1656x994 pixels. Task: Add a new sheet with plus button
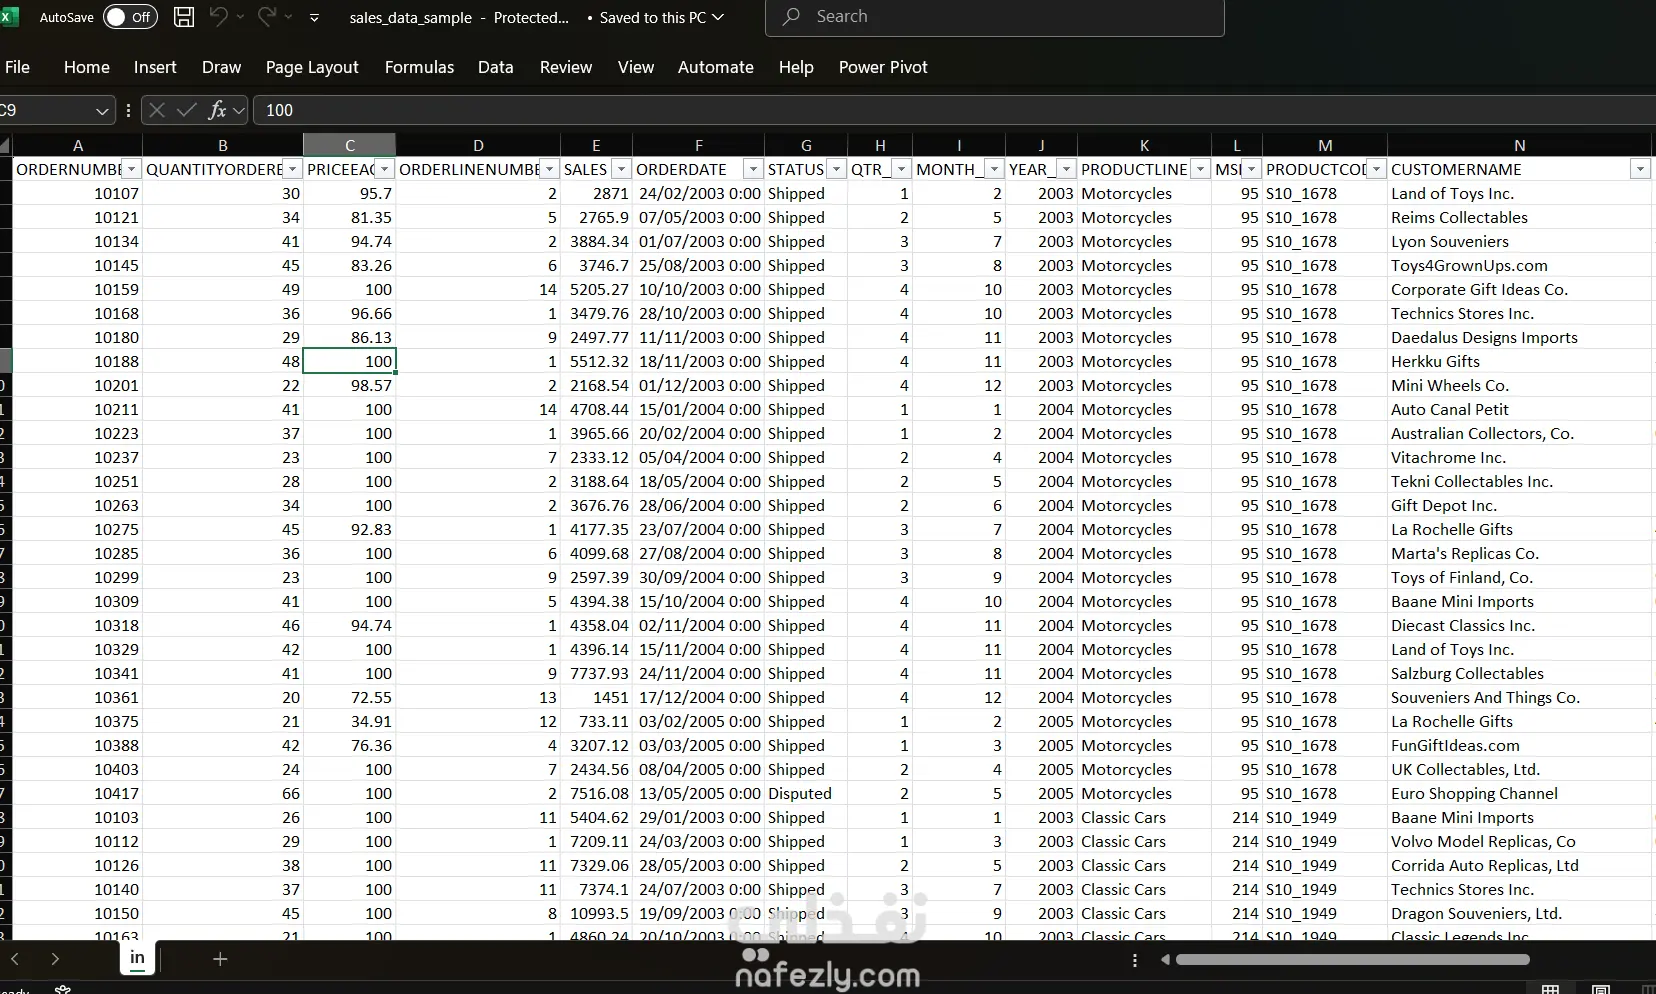click(x=220, y=959)
